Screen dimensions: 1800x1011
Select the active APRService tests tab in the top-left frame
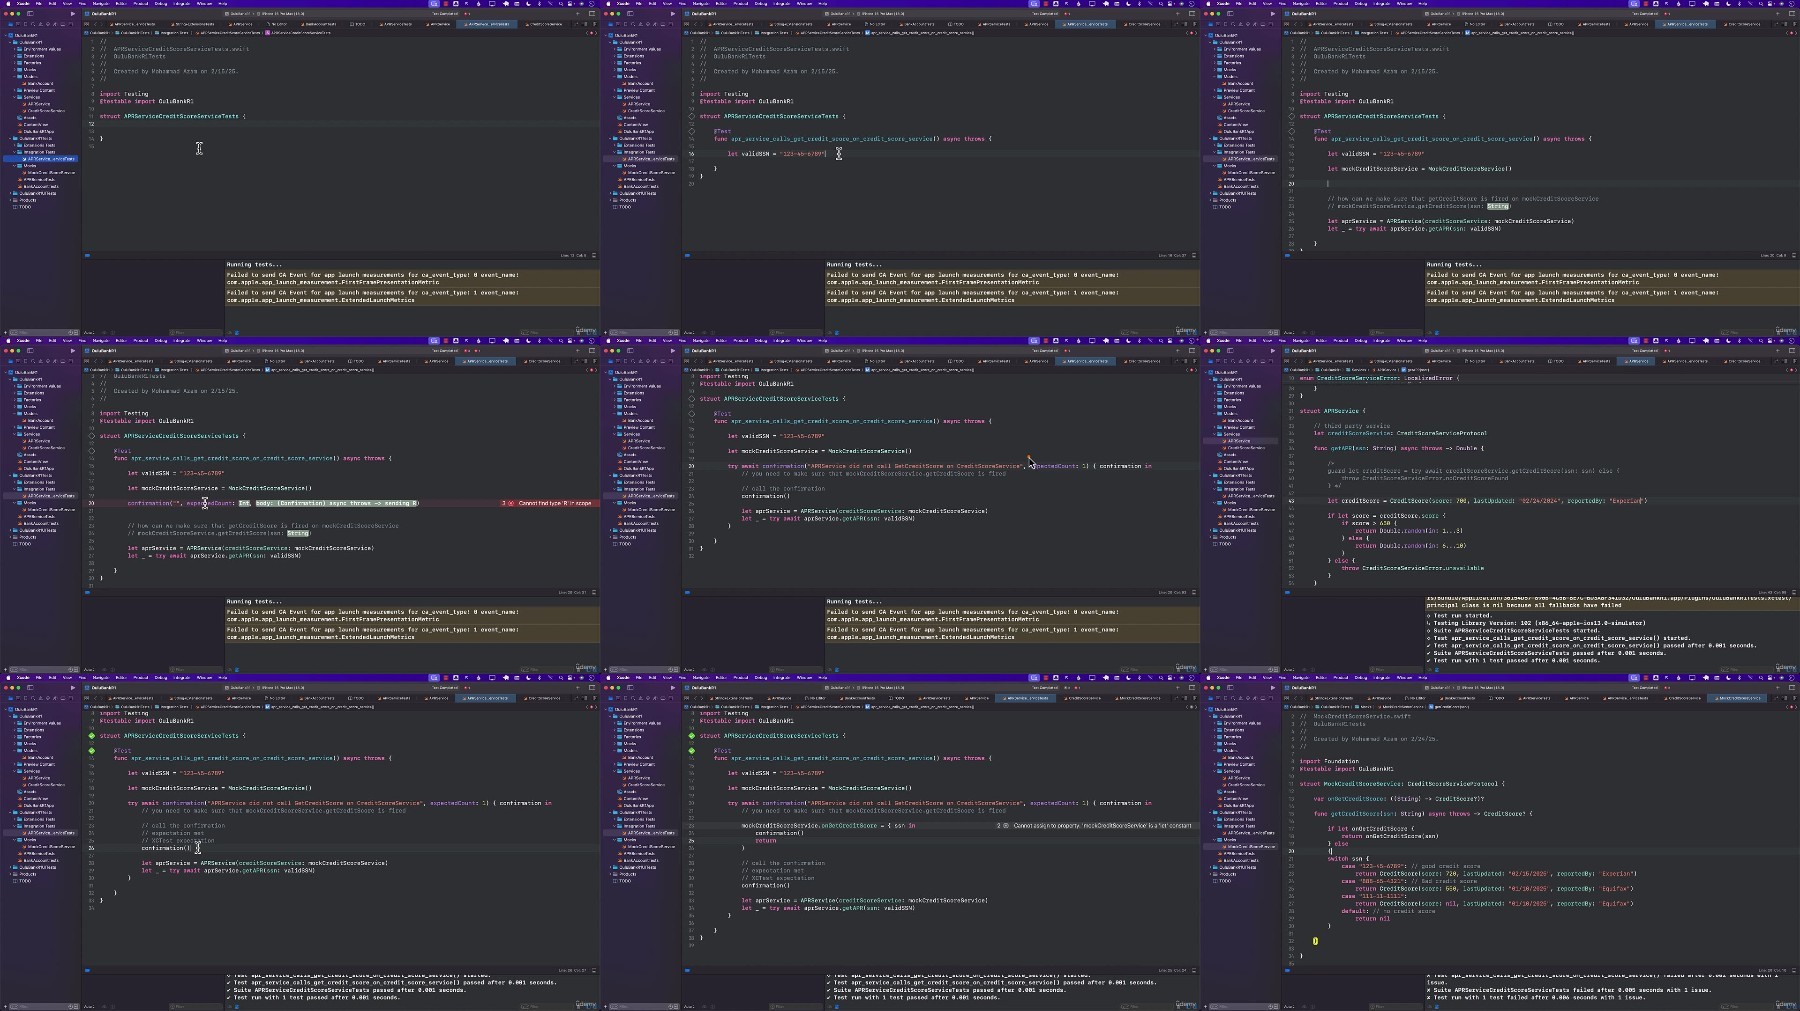click(488, 24)
